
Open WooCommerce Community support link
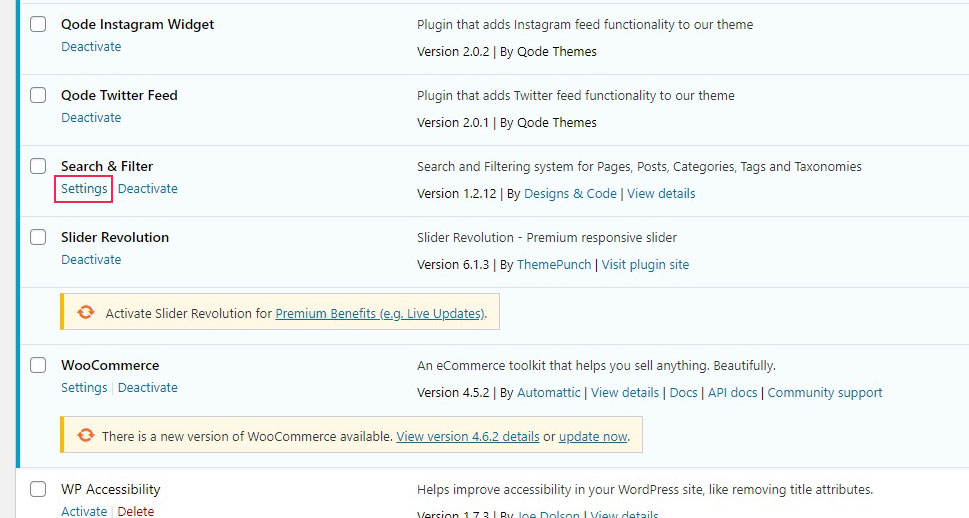(824, 392)
